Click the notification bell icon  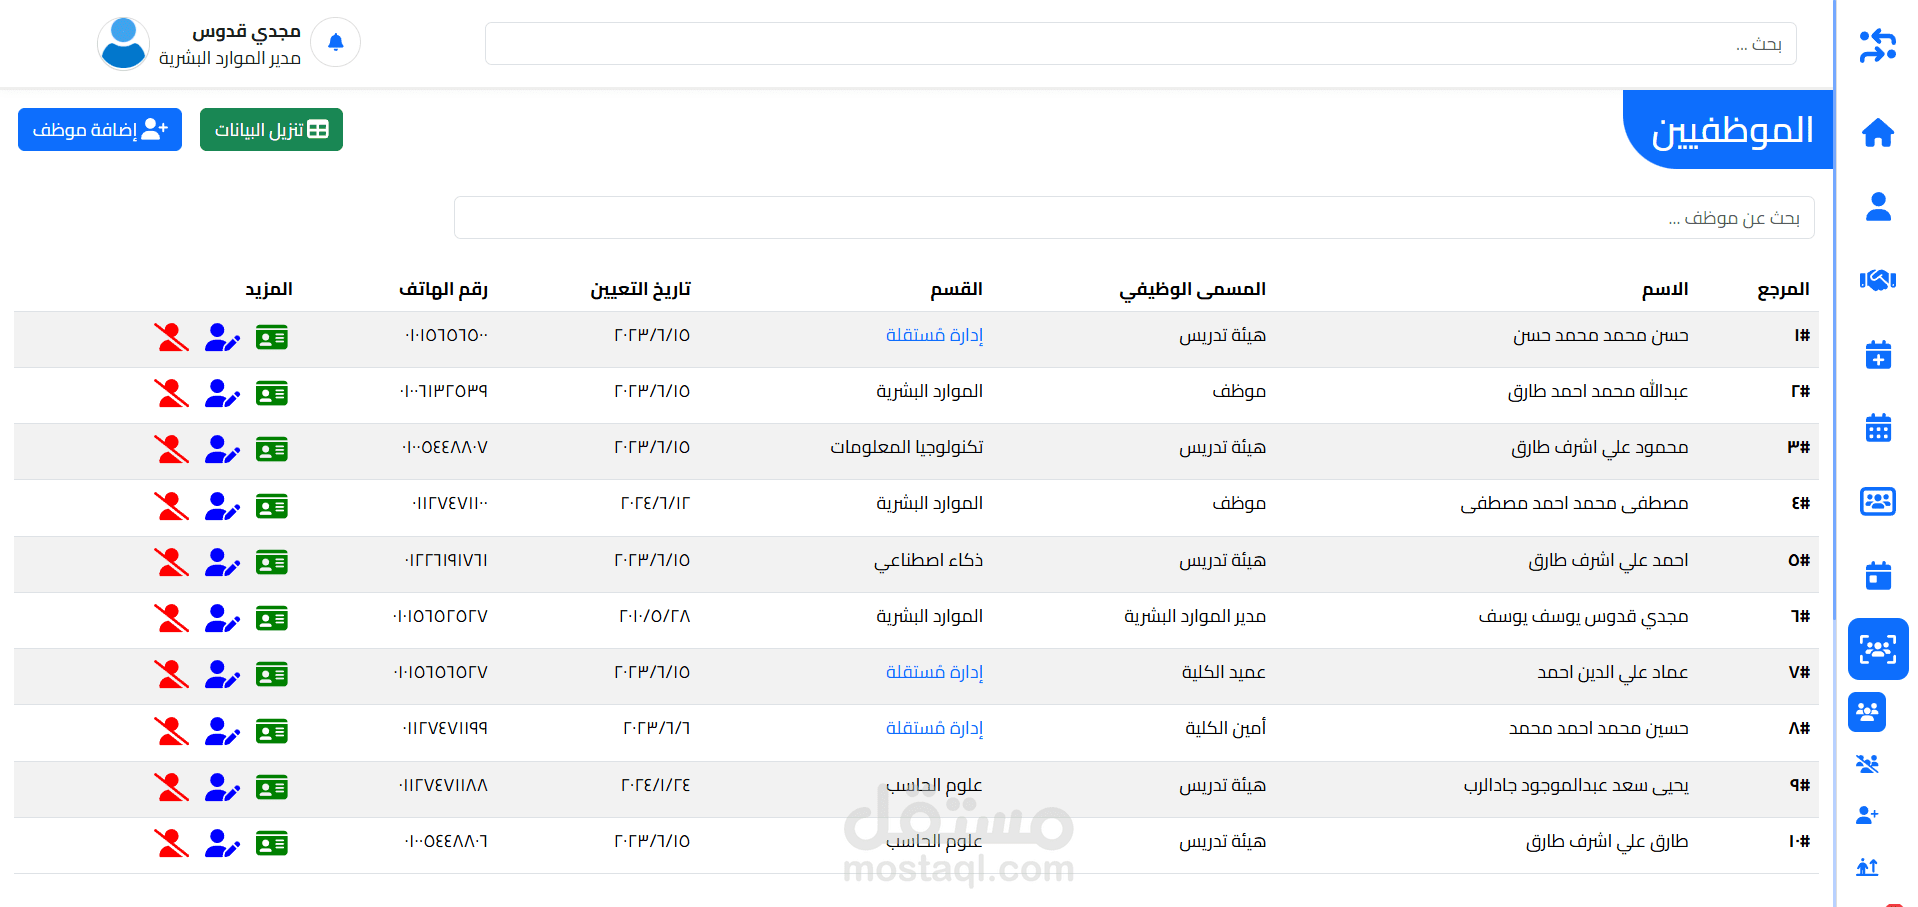336,42
